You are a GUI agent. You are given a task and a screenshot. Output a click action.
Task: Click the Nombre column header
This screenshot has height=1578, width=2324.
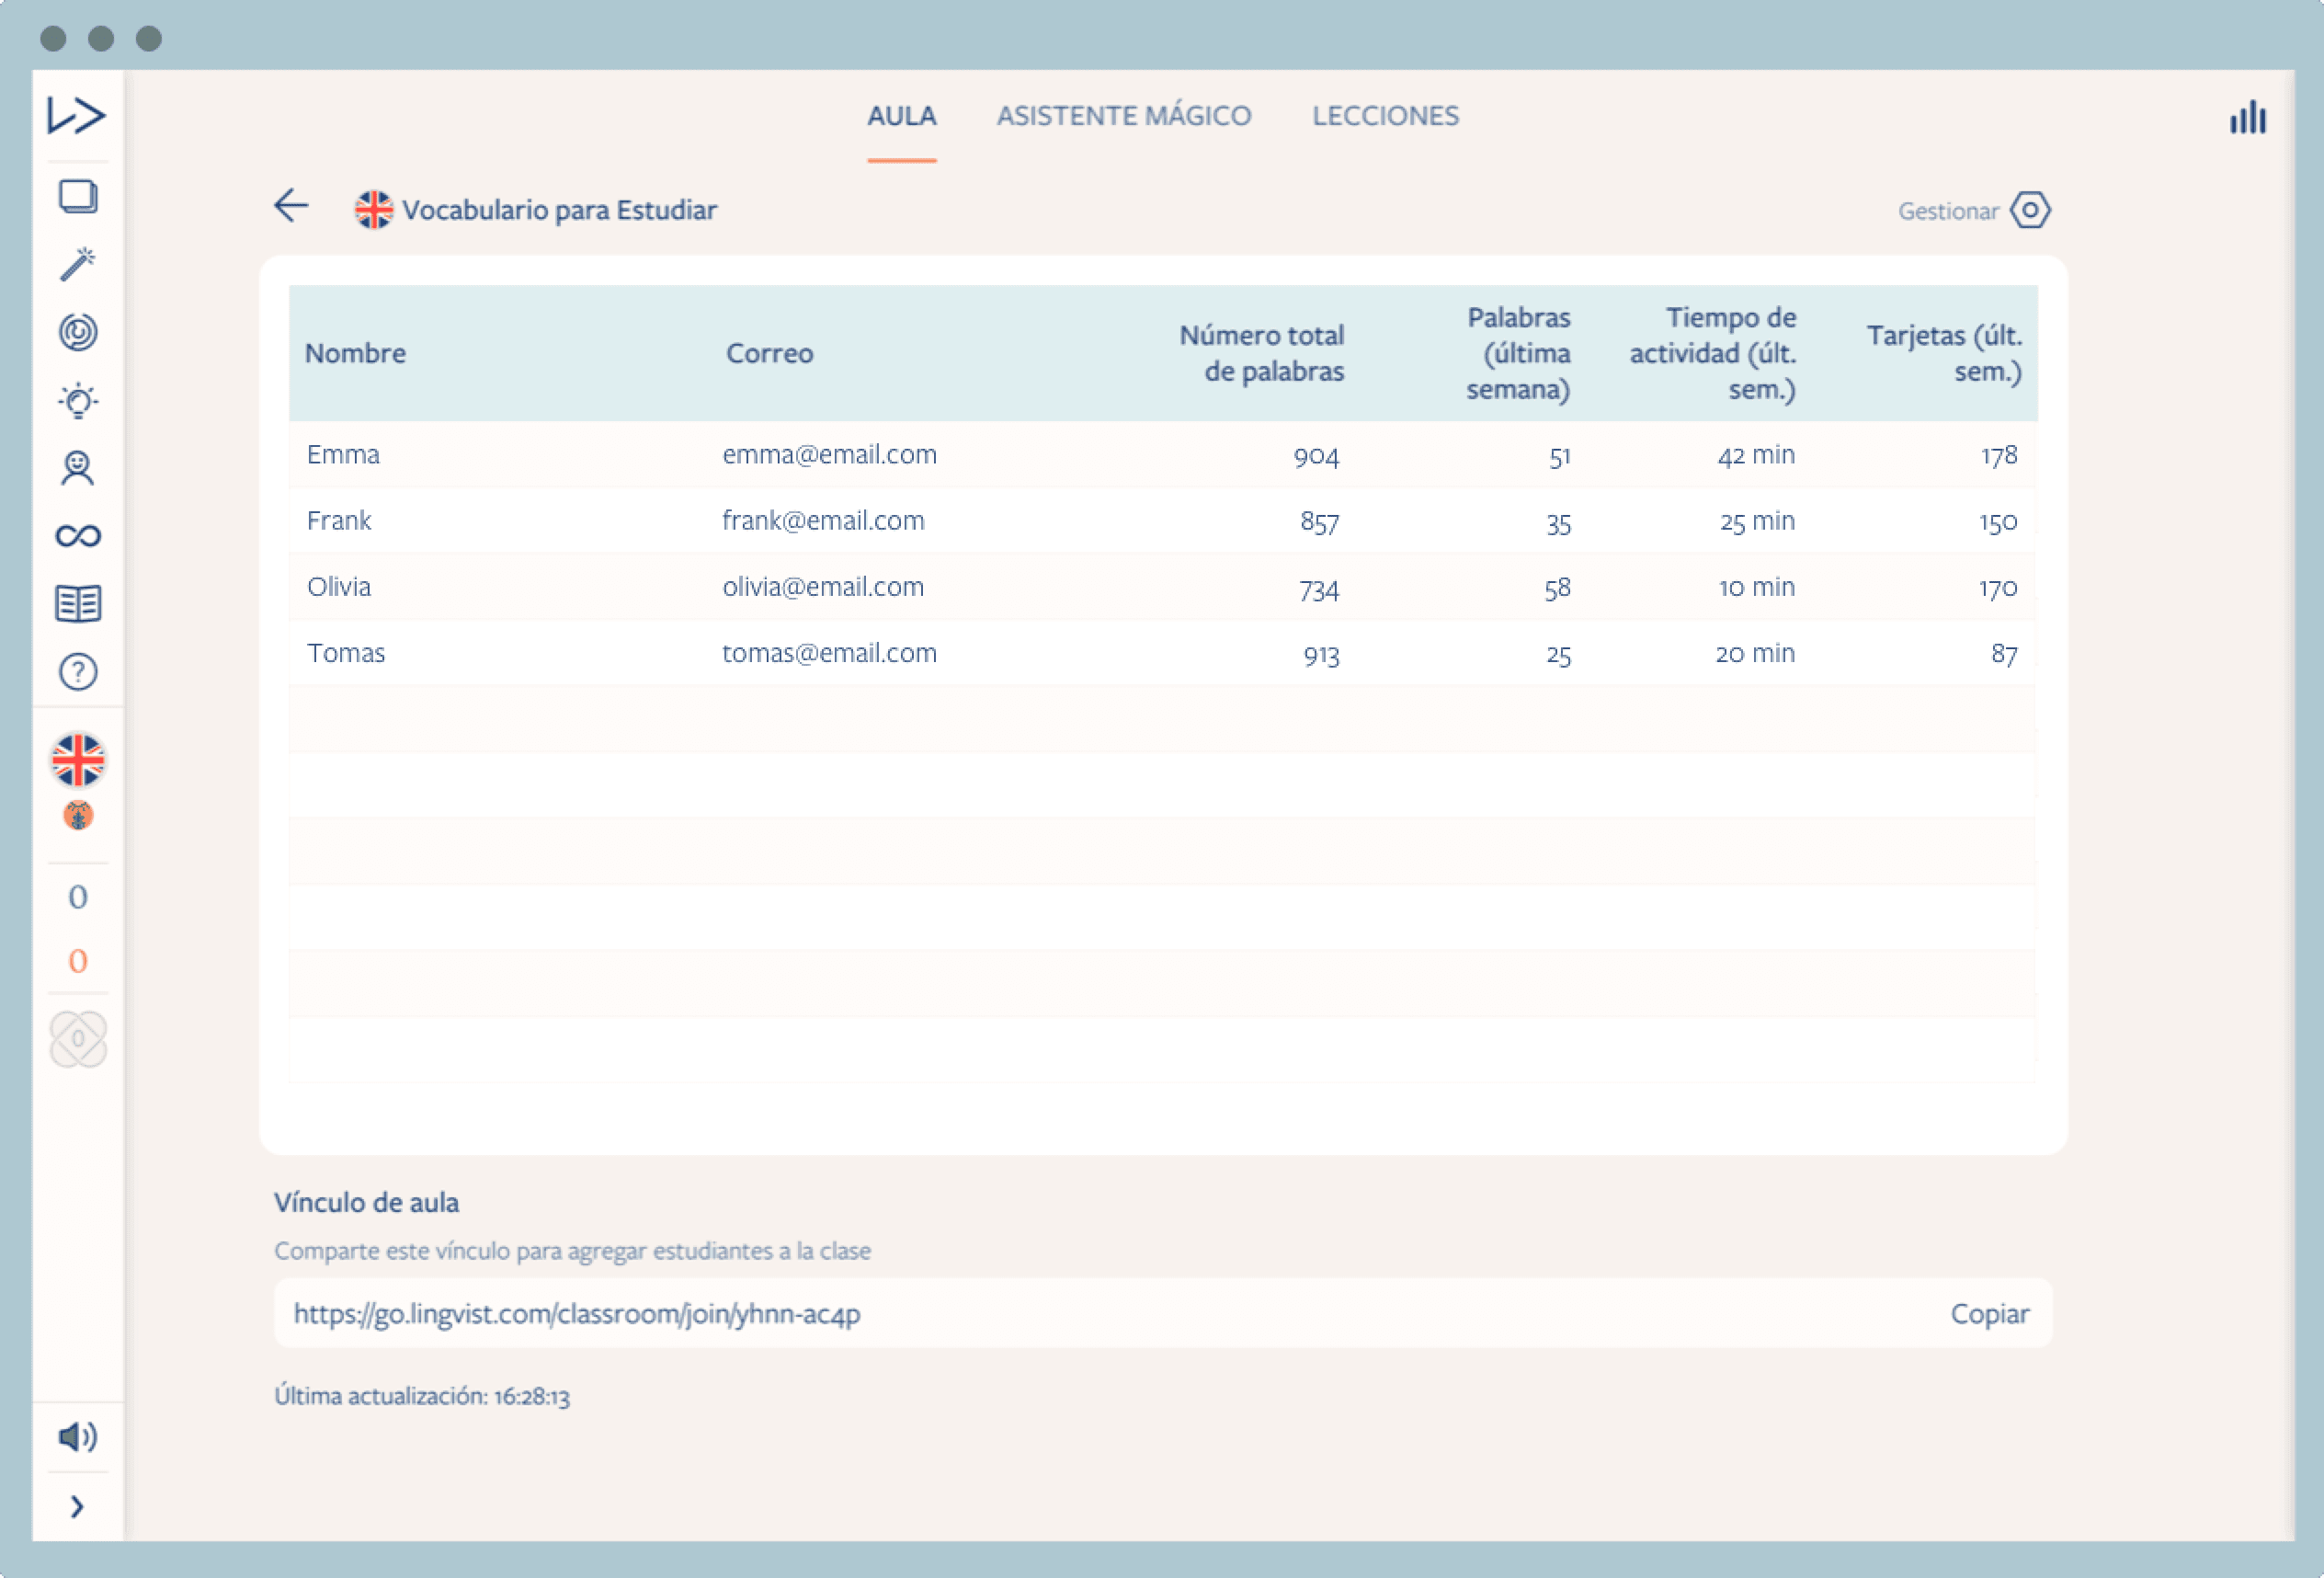355,353
